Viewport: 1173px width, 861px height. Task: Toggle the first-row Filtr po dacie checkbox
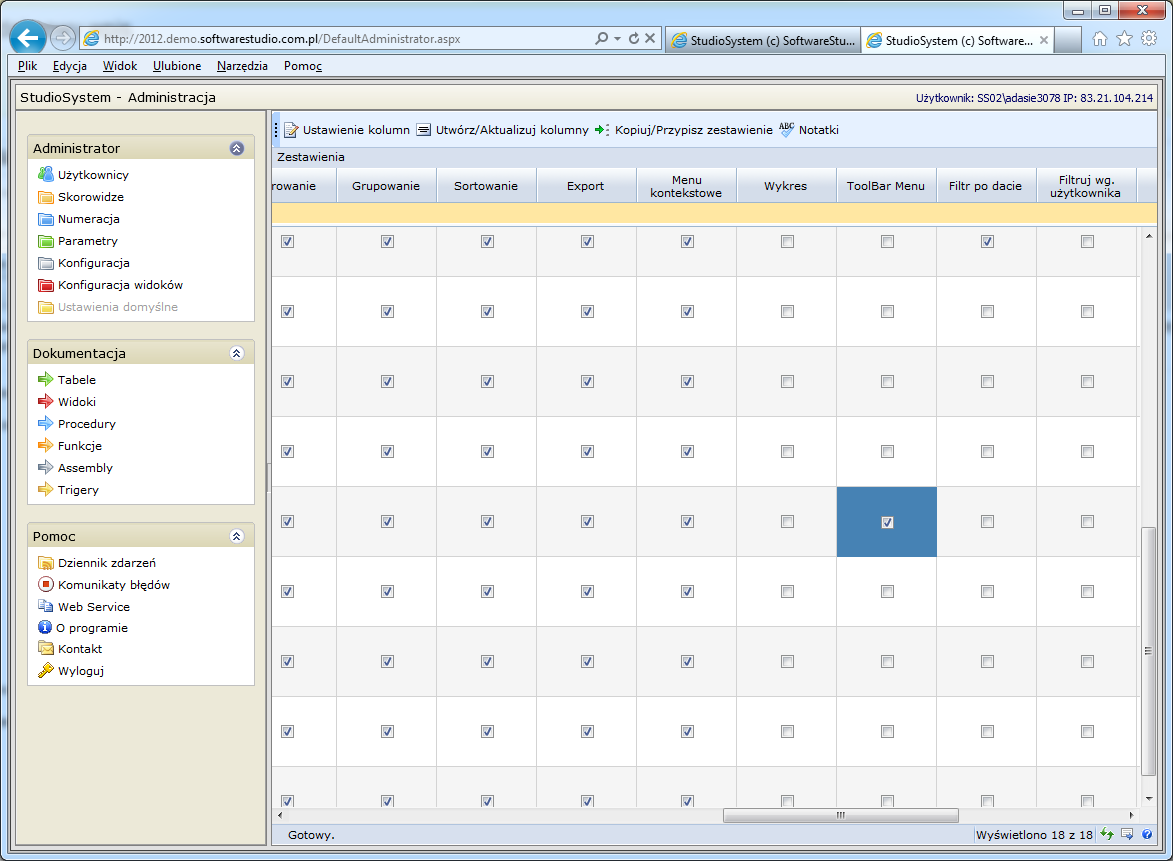pyautogui.click(x=987, y=242)
